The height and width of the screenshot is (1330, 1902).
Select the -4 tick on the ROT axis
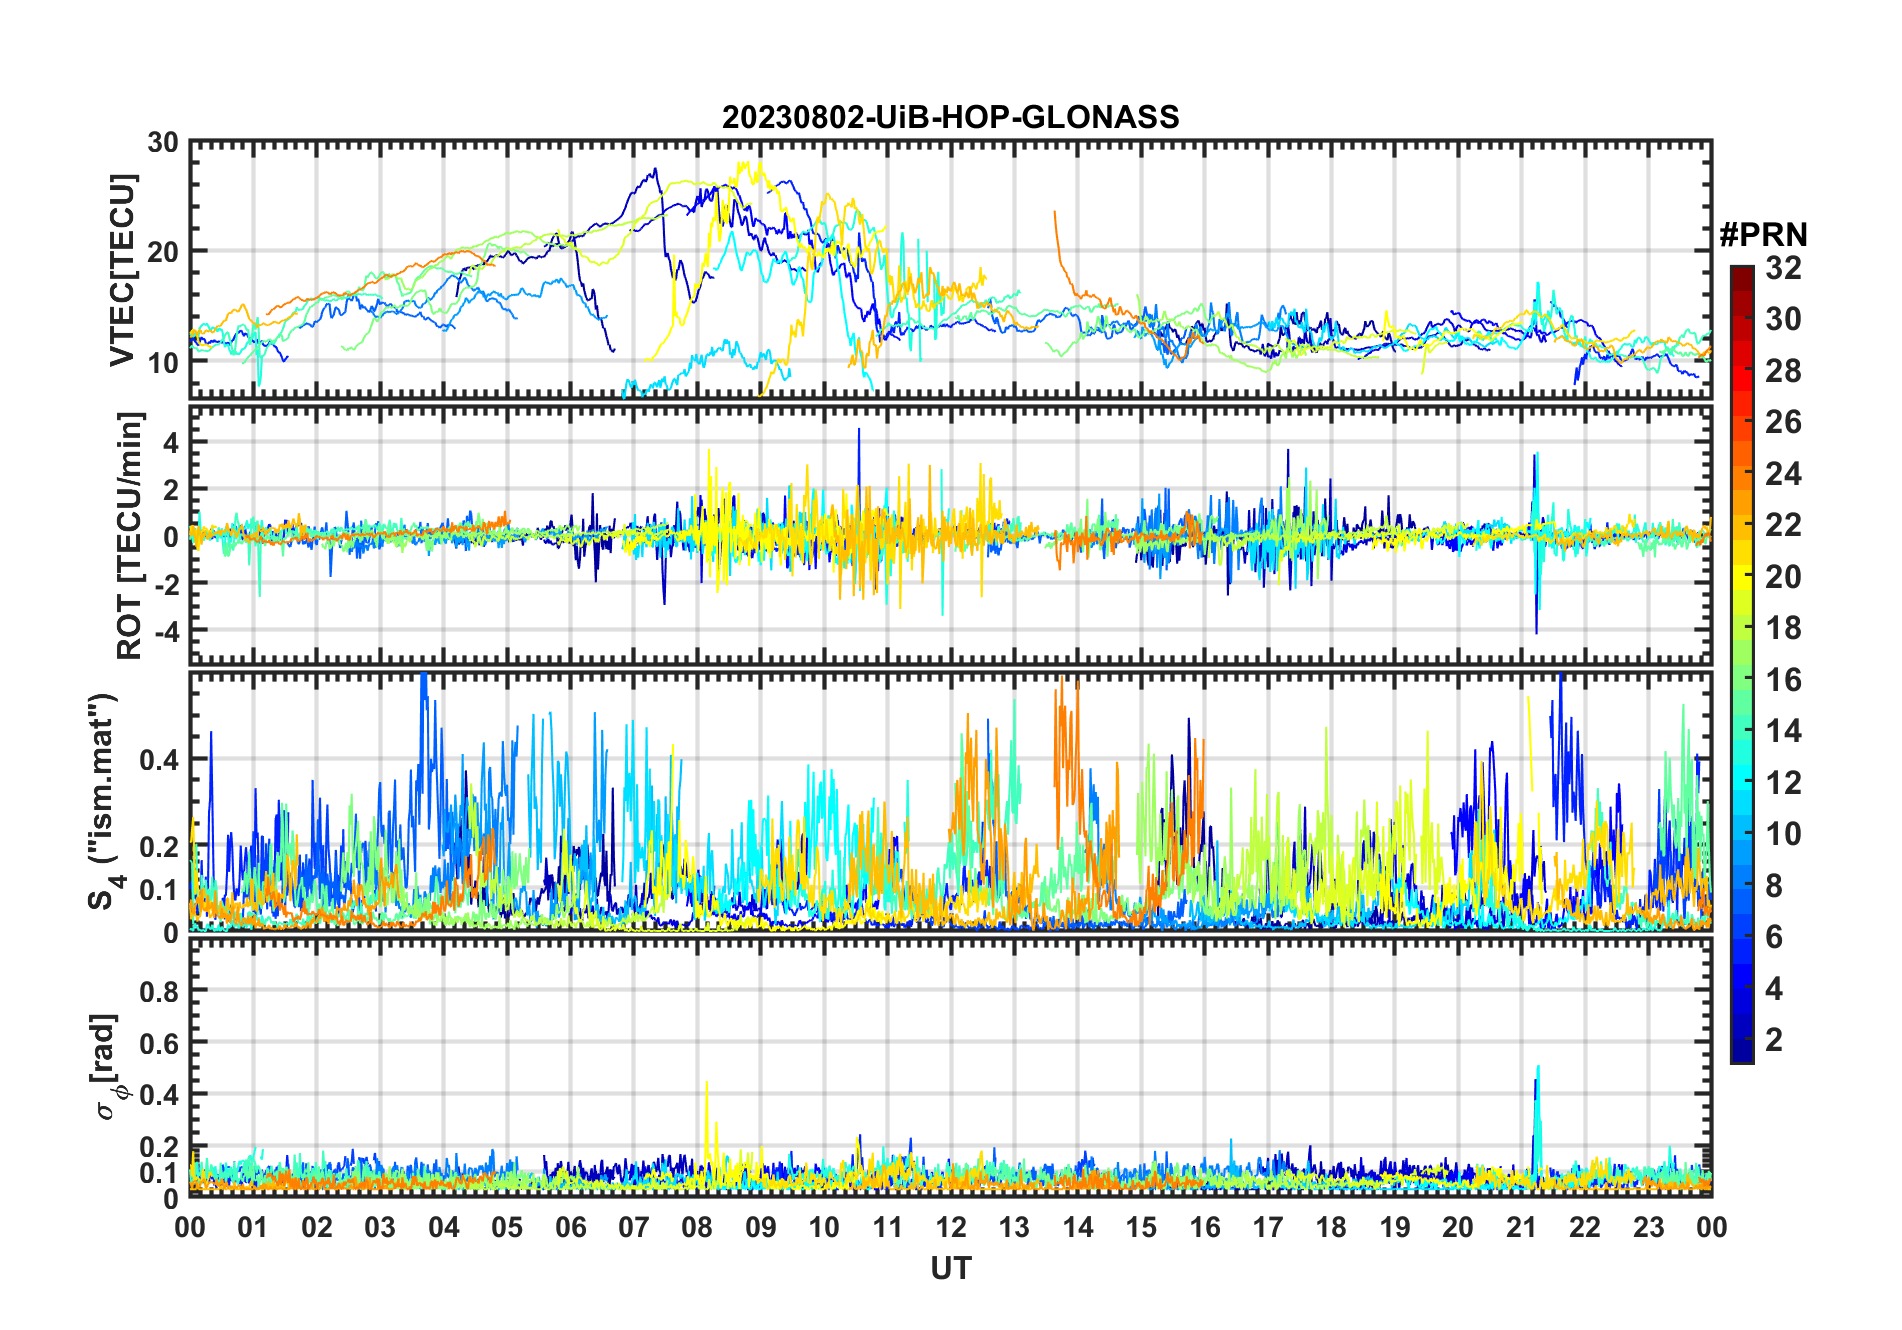tap(163, 631)
